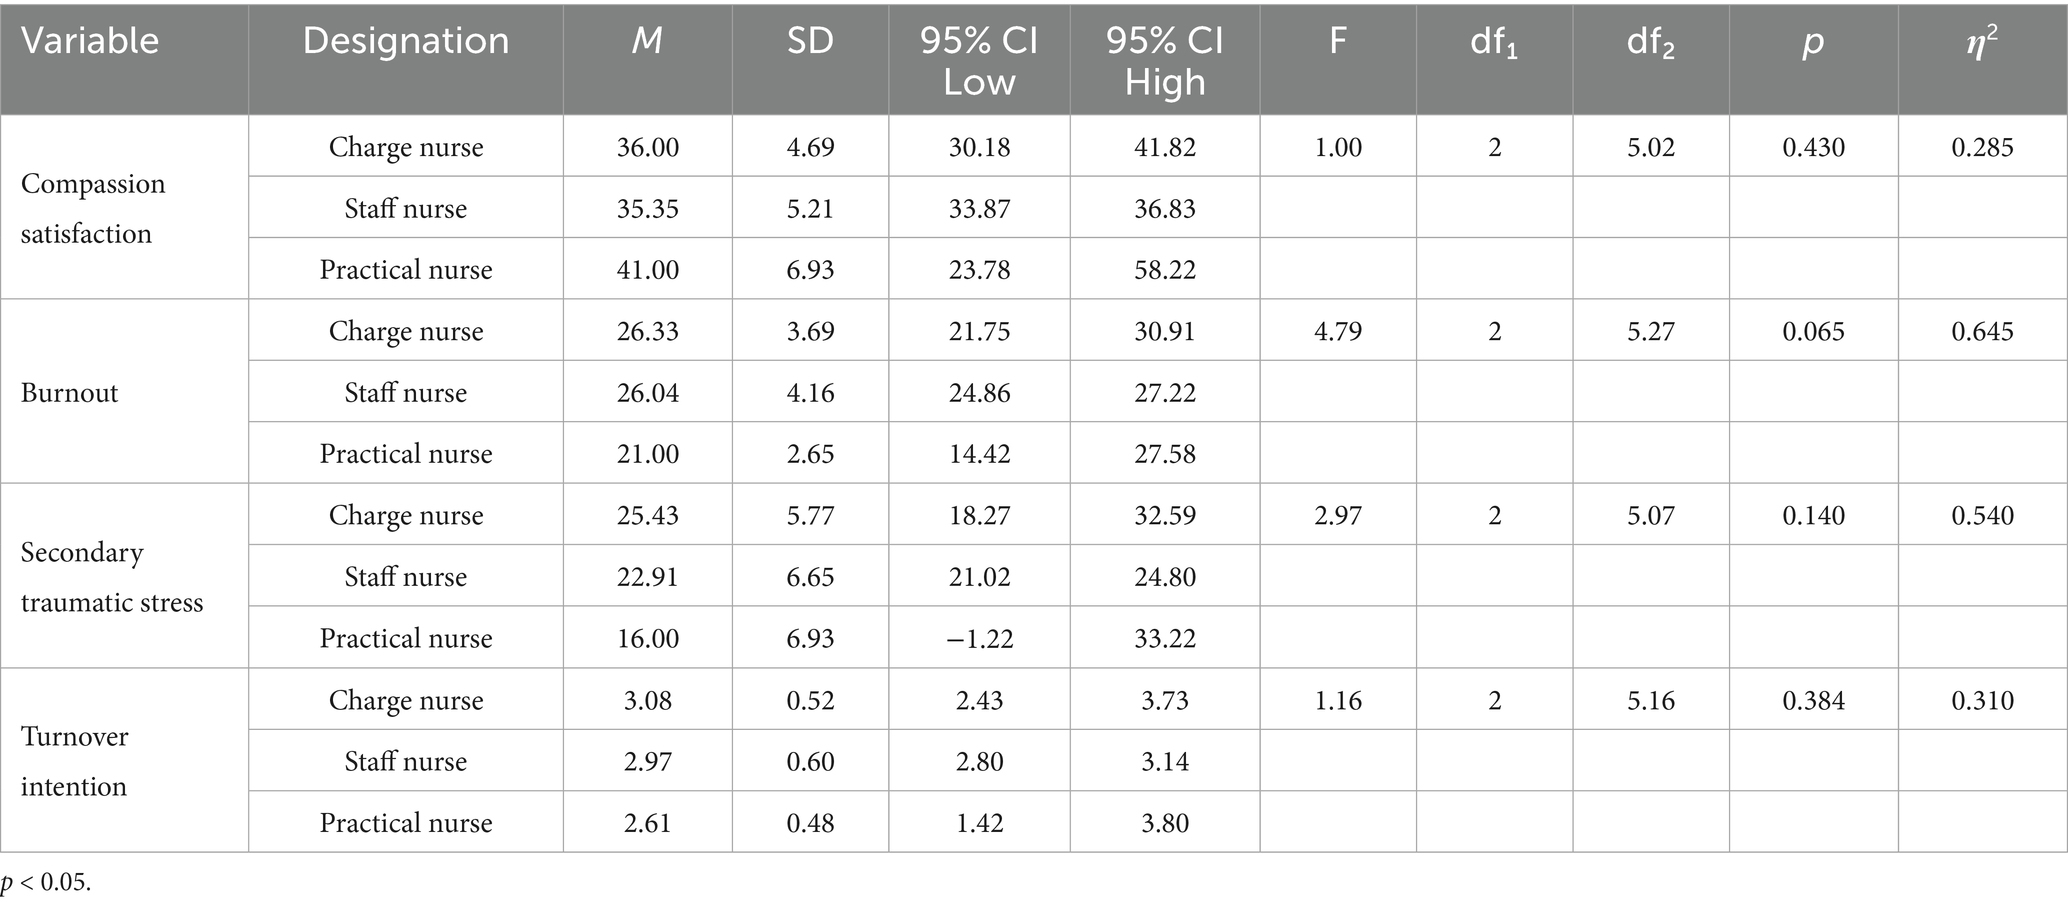
Task: Select the p value 0.065
Action: pos(1813,331)
